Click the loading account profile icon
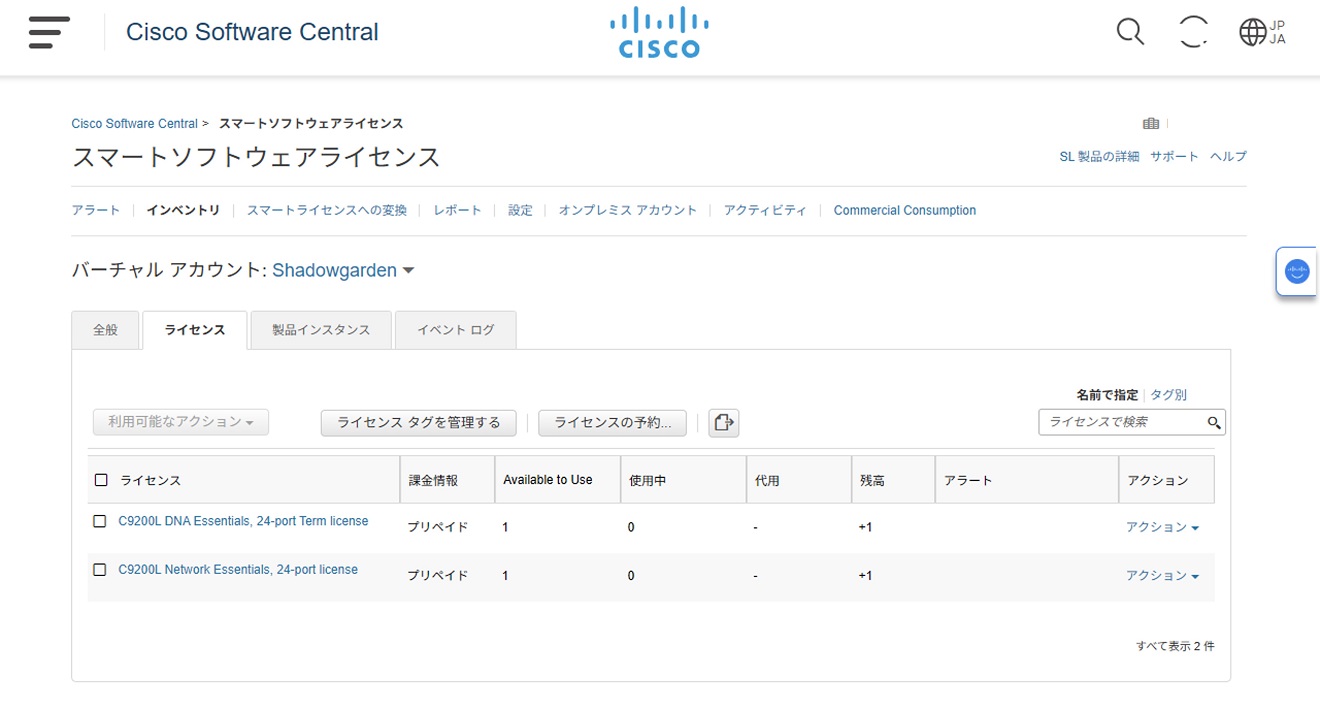Viewport: 1320px width, 708px height. pyautogui.click(x=1193, y=32)
